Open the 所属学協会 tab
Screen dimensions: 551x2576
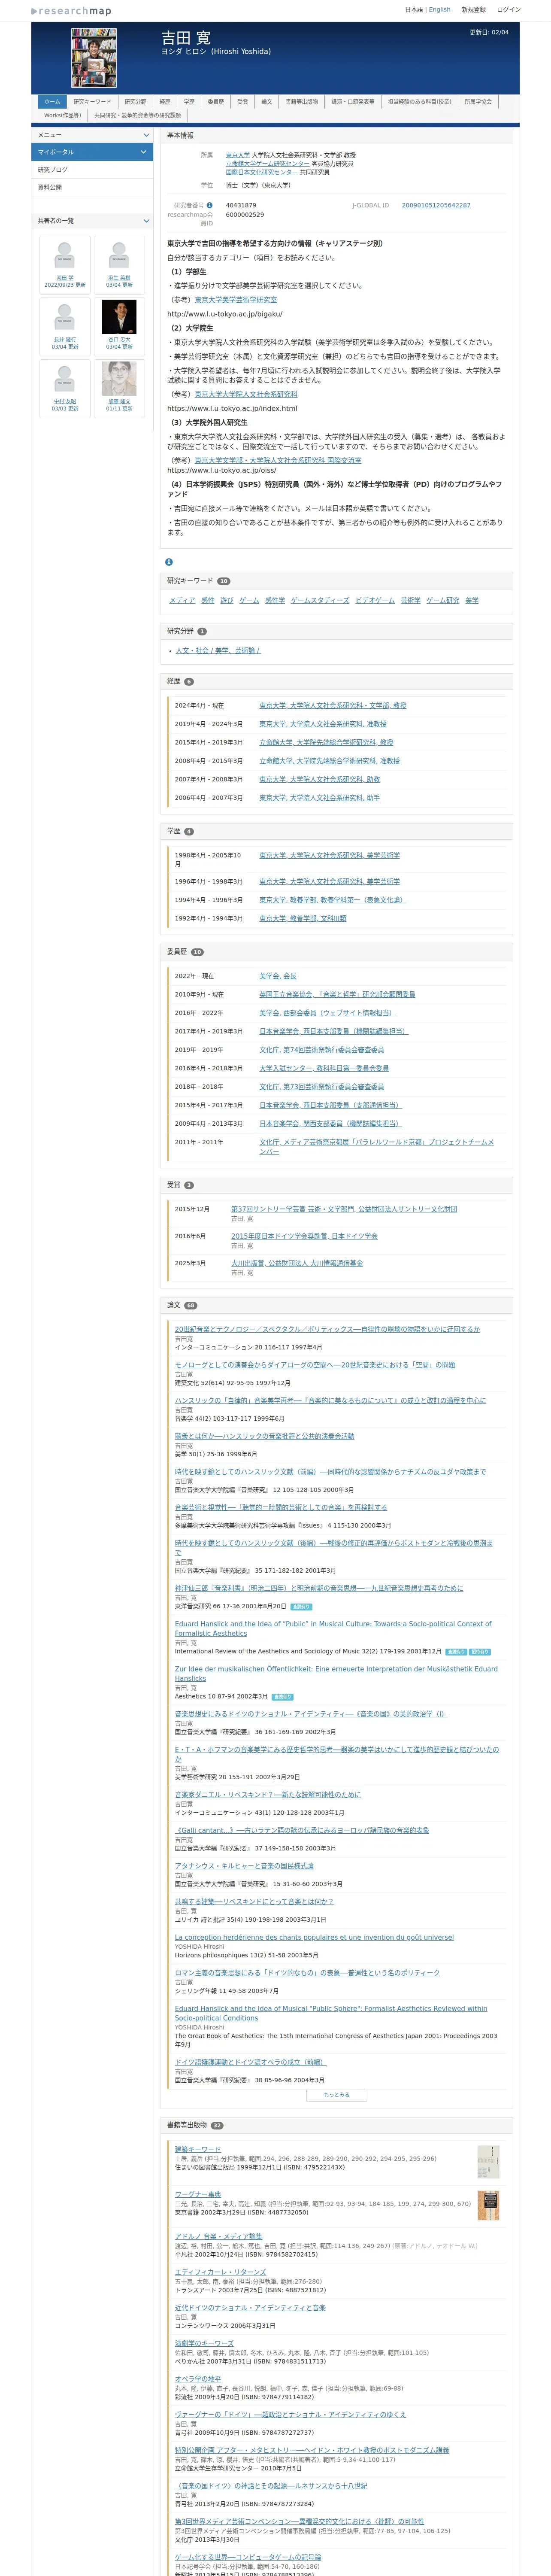478,102
